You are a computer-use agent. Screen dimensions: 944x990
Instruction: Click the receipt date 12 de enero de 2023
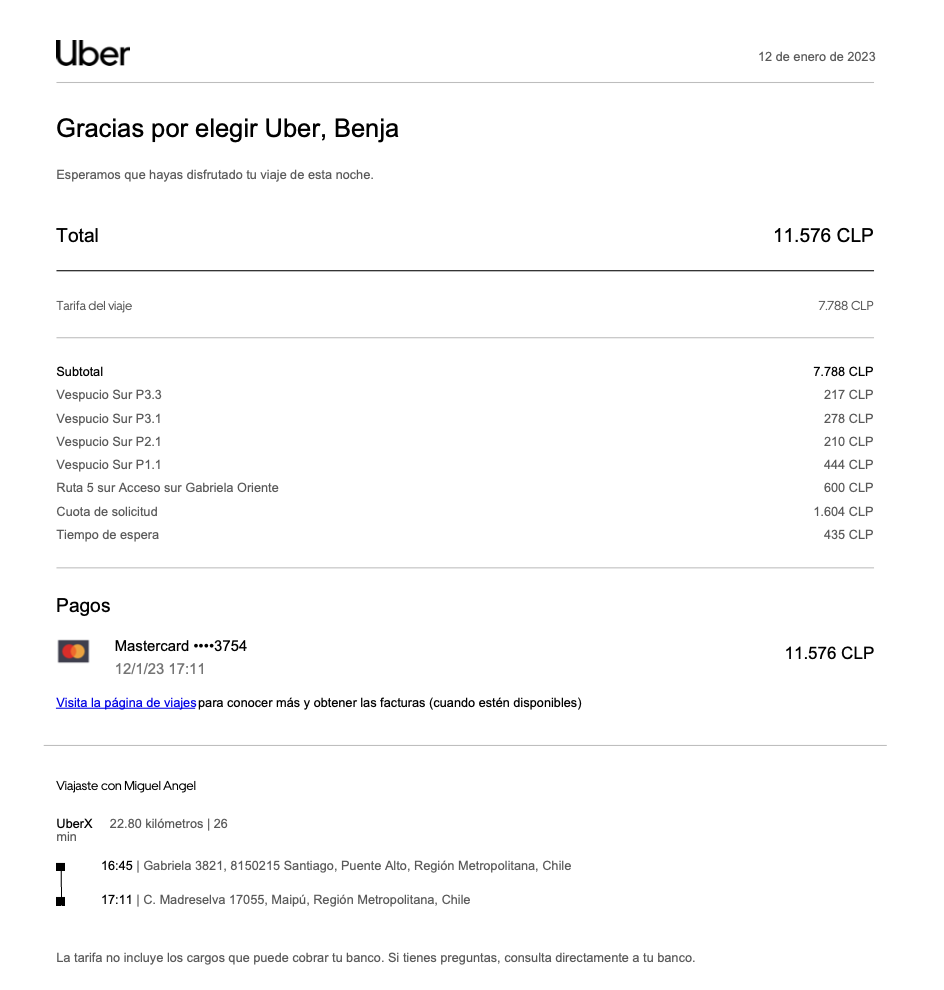[816, 57]
